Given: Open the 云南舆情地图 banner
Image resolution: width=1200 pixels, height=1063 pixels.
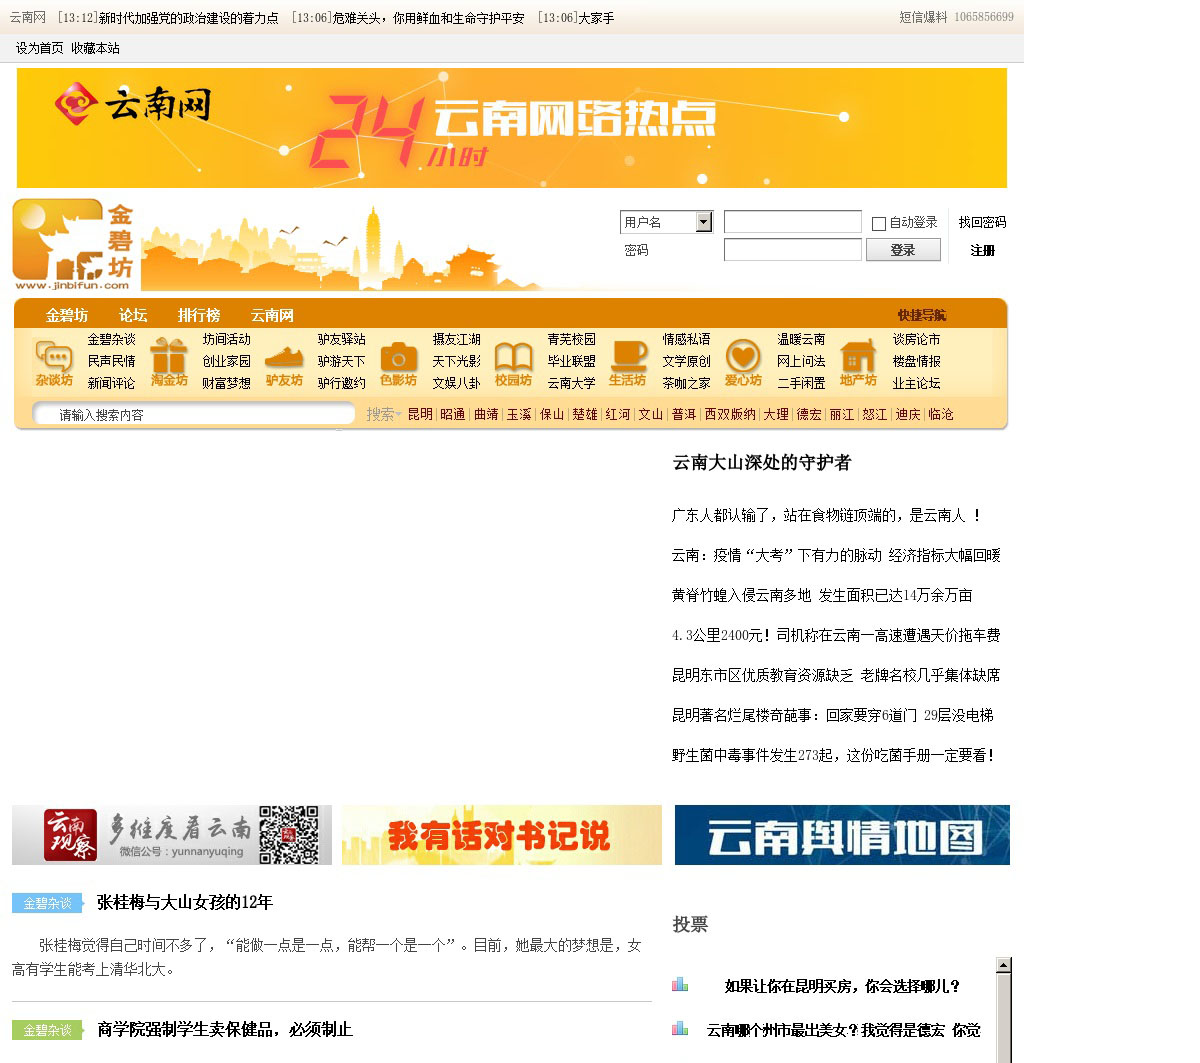Looking at the screenshot, I should tap(842, 835).
